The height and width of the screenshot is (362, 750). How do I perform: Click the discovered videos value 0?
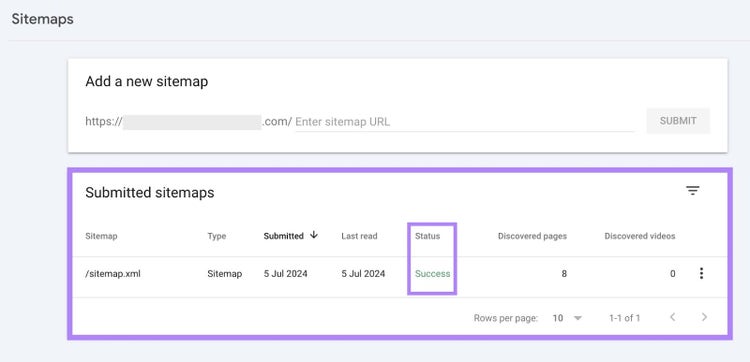click(673, 274)
